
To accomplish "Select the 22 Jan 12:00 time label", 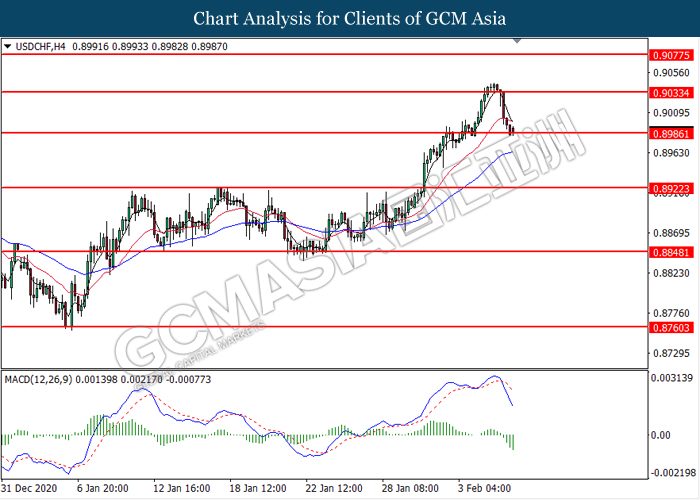I will [335, 489].
